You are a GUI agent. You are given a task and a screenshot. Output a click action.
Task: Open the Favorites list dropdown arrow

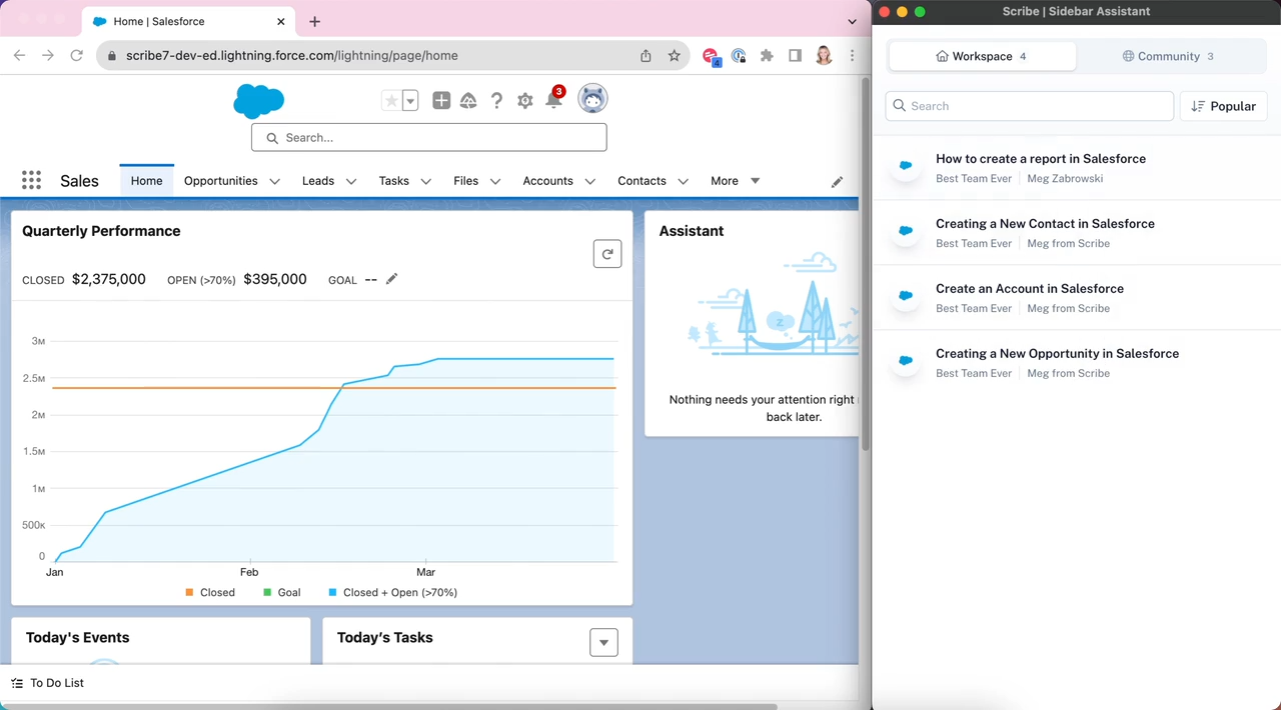pyautogui.click(x=410, y=100)
